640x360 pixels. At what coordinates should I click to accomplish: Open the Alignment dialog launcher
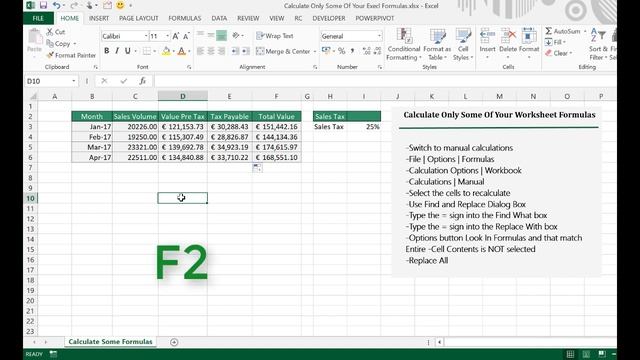pyautogui.click(x=315, y=67)
